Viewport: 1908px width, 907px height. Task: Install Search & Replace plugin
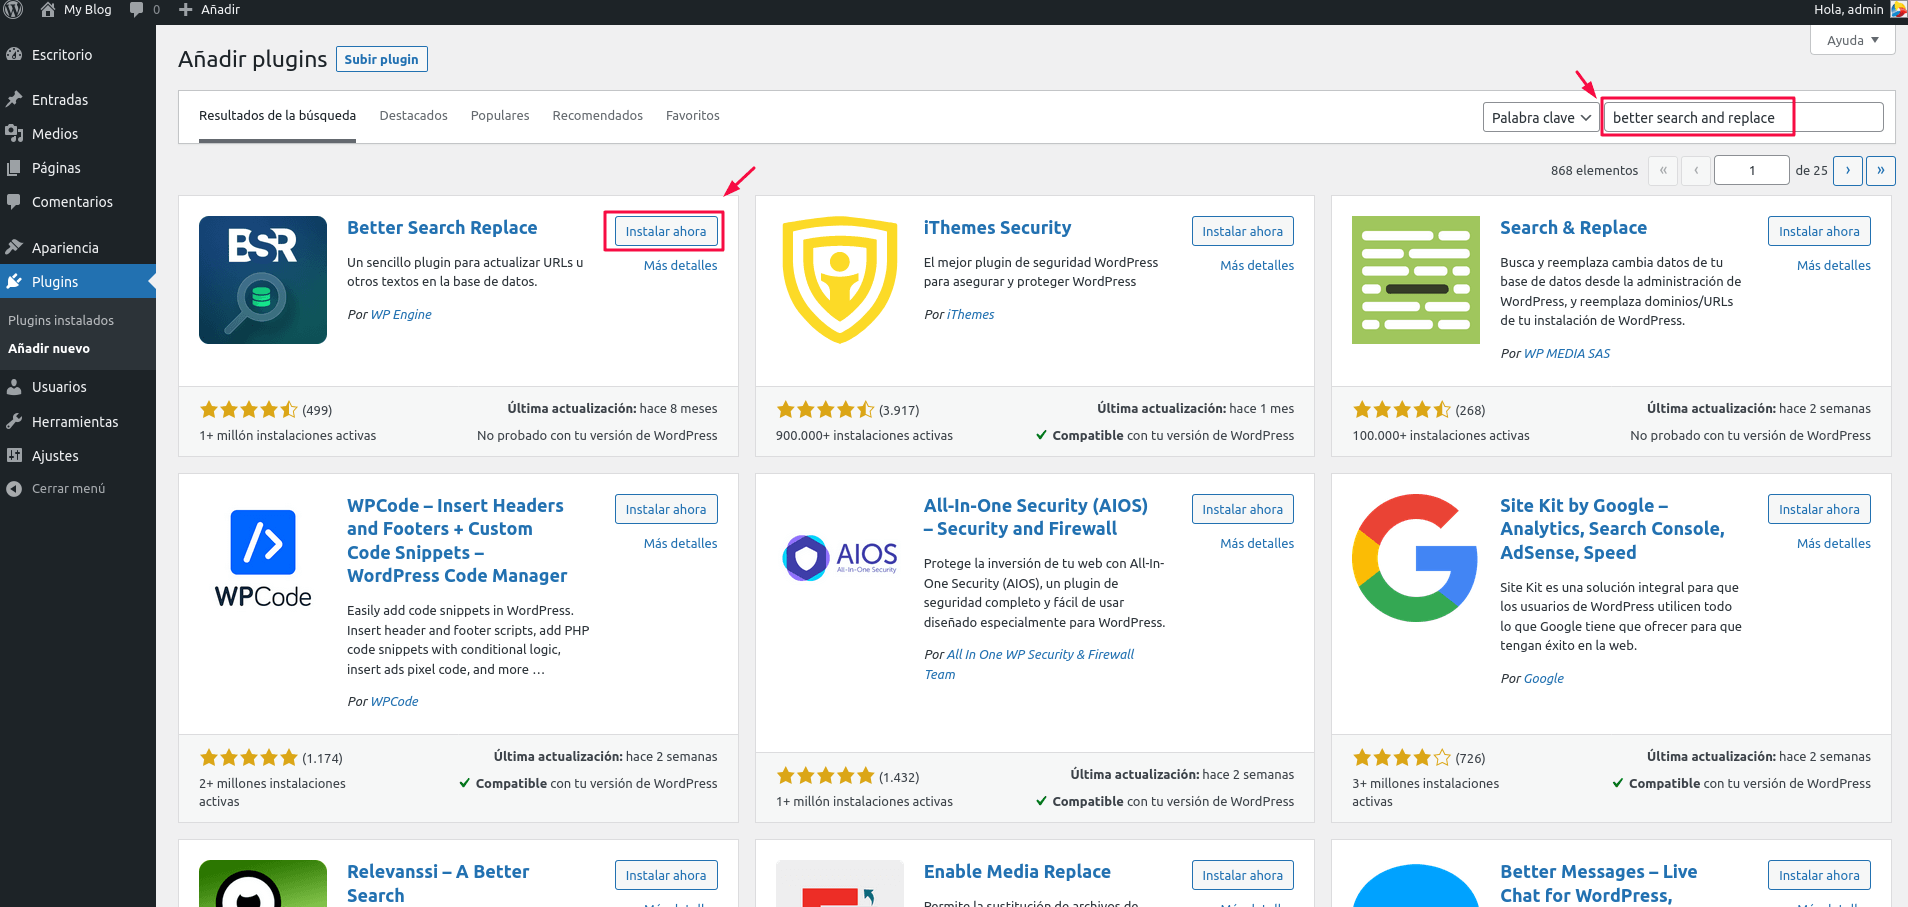coord(1819,231)
